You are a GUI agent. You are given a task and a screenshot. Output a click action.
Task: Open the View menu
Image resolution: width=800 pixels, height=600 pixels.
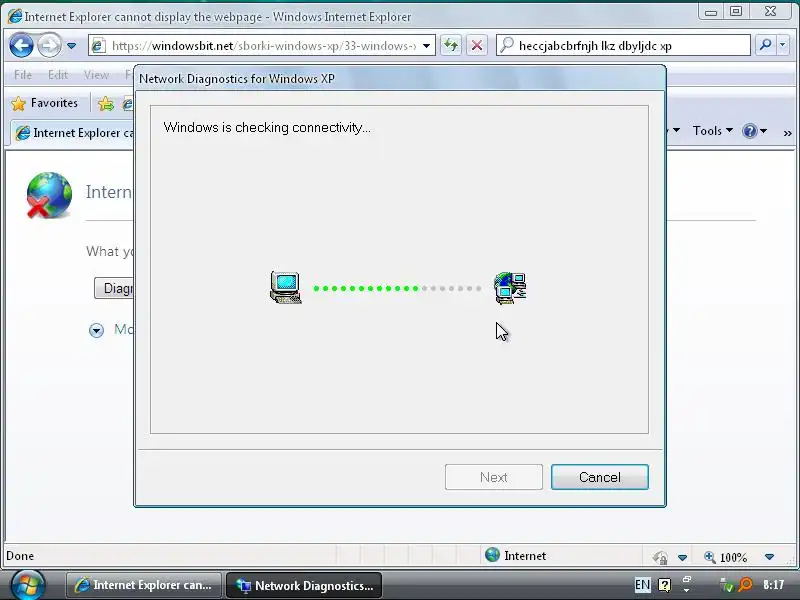coord(96,75)
